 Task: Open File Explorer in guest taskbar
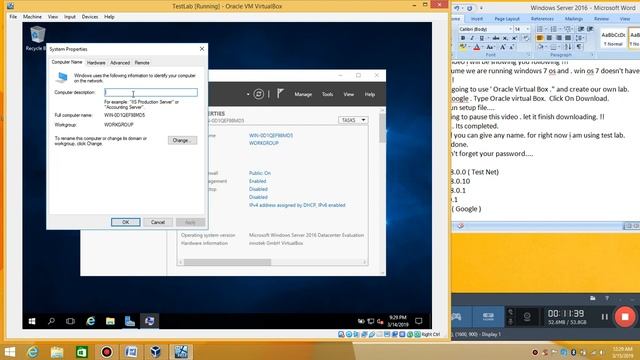point(110,321)
